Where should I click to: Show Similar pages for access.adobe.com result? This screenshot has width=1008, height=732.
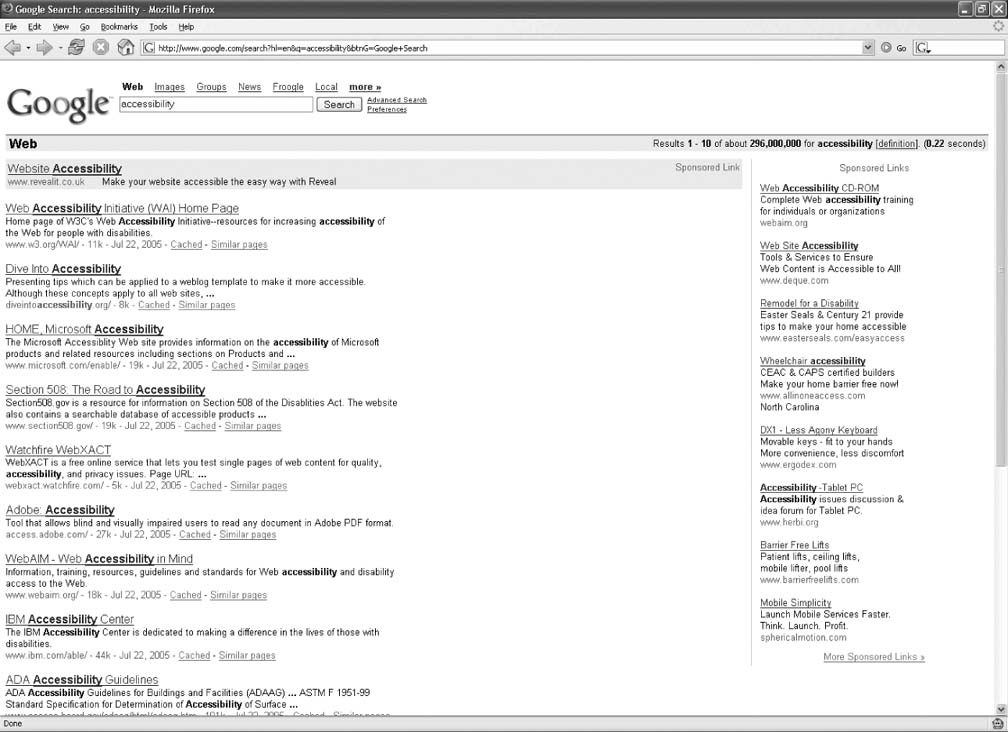pos(248,535)
